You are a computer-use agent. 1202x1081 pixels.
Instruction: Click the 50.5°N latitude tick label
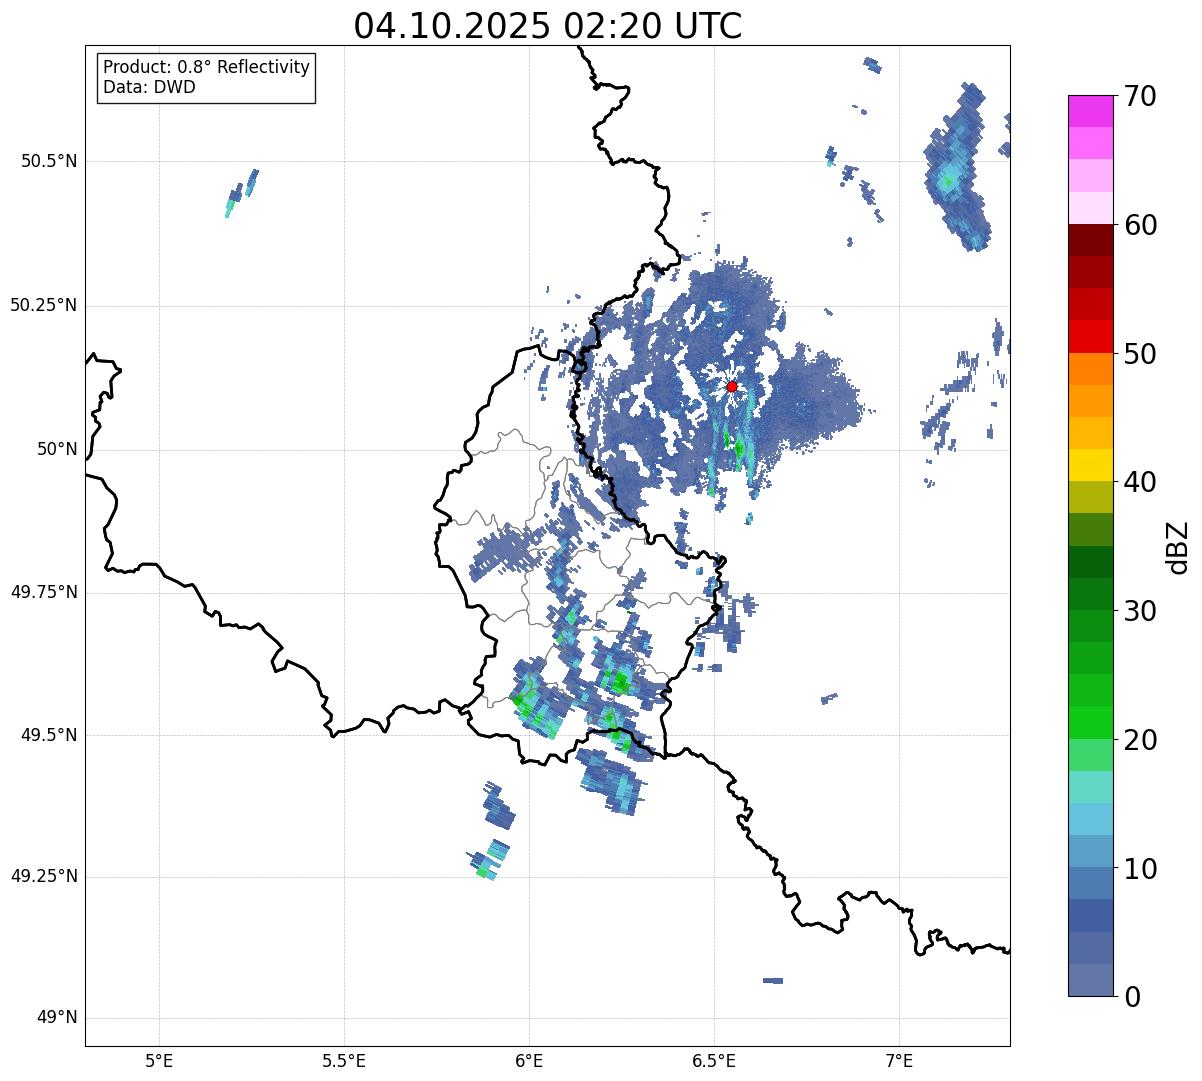(x=43, y=161)
